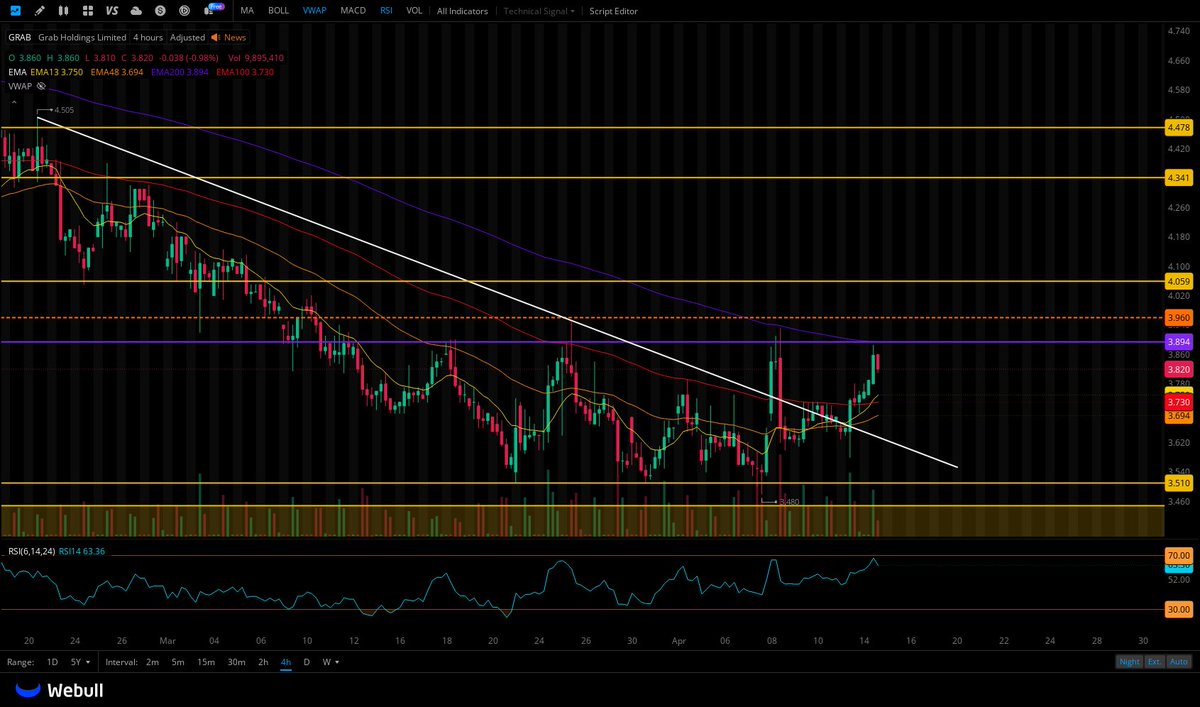Expand the Technical Signal dropdown
Screen dimensions: 1200x707
(x=540, y=10)
